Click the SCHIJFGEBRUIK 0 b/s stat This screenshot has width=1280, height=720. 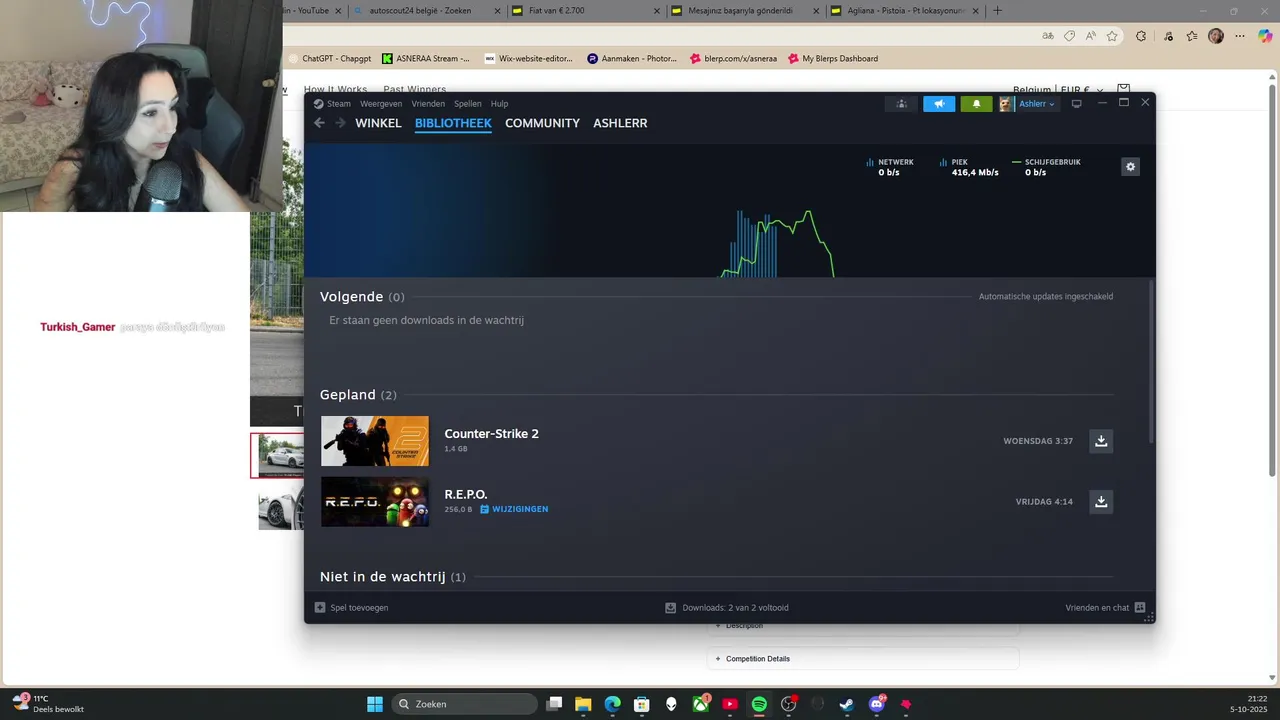coord(1046,167)
